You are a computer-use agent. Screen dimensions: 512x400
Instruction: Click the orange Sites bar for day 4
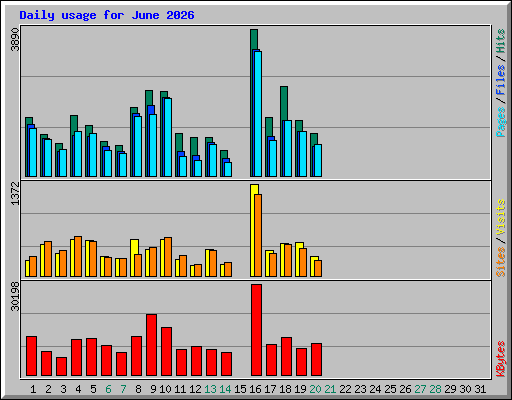(x=78, y=256)
